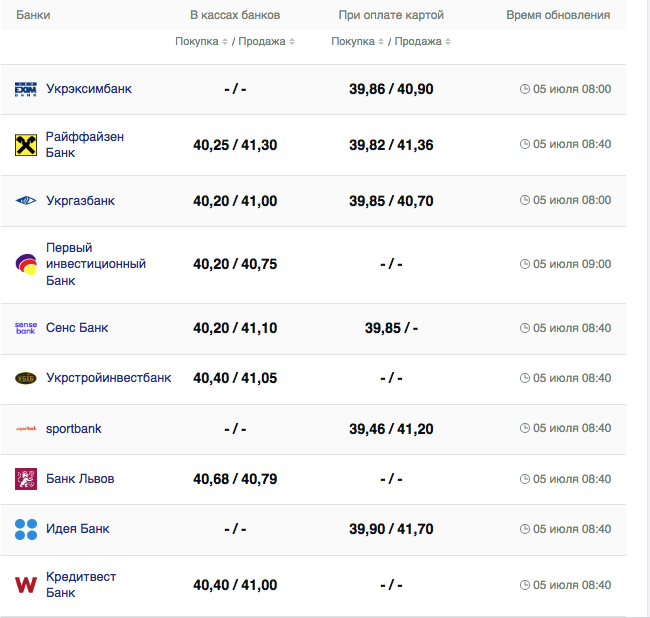650x618 pixels.
Task: Click the Укрэксимбанк EXIM logo icon
Action: (26, 89)
